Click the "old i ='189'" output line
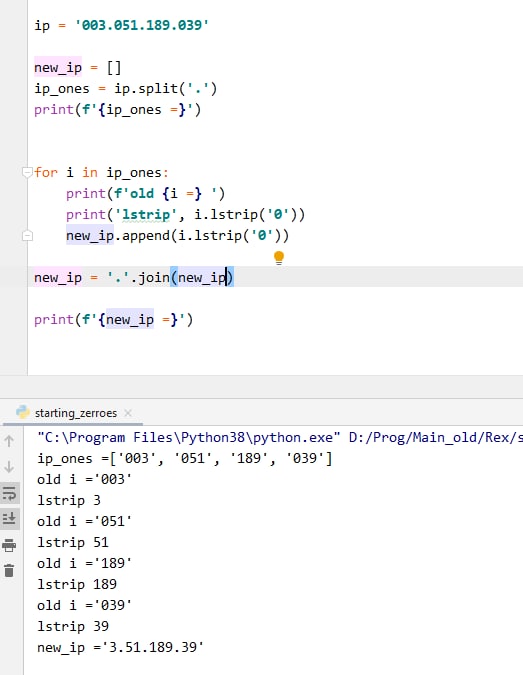The width and height of the screenshot is (523, 675). pyautogui.click(x=84, y=563)
